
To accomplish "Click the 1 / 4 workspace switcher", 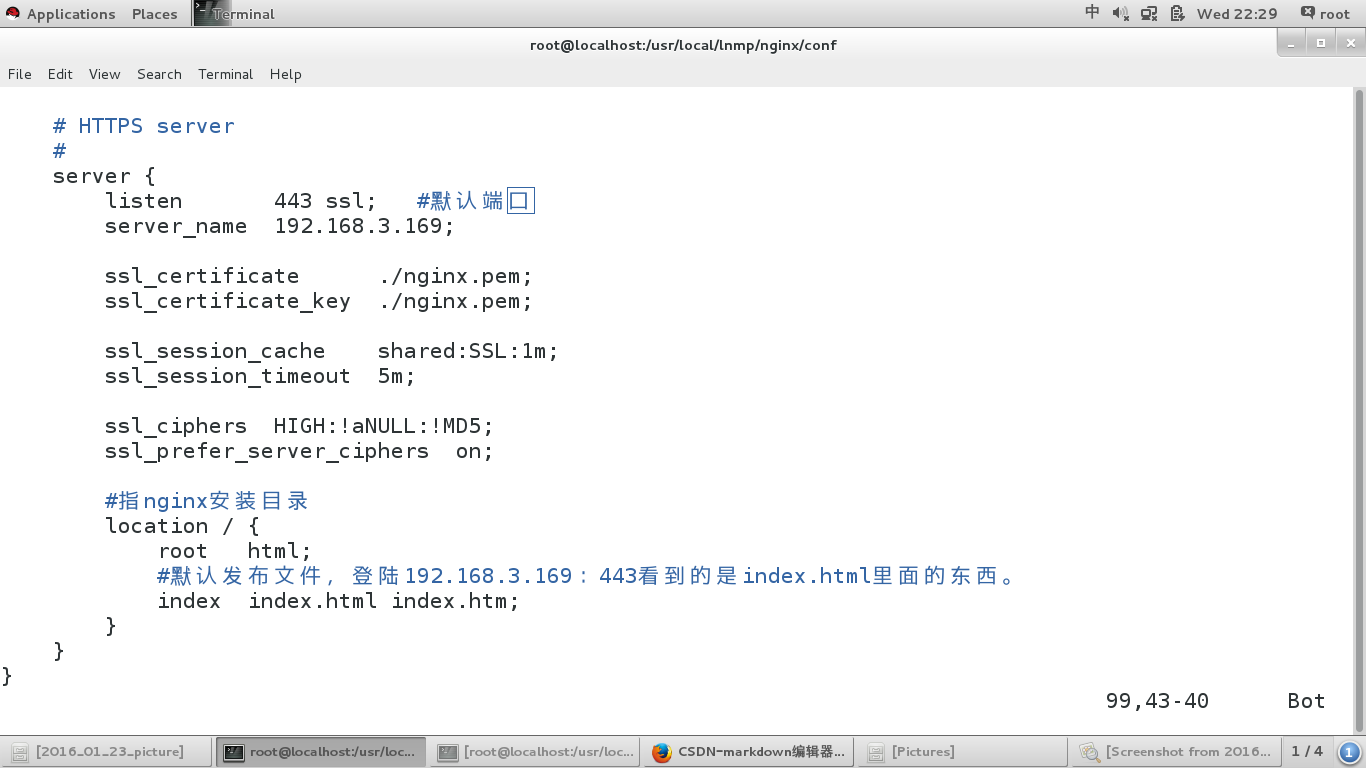I will [x=1307, y=751].
